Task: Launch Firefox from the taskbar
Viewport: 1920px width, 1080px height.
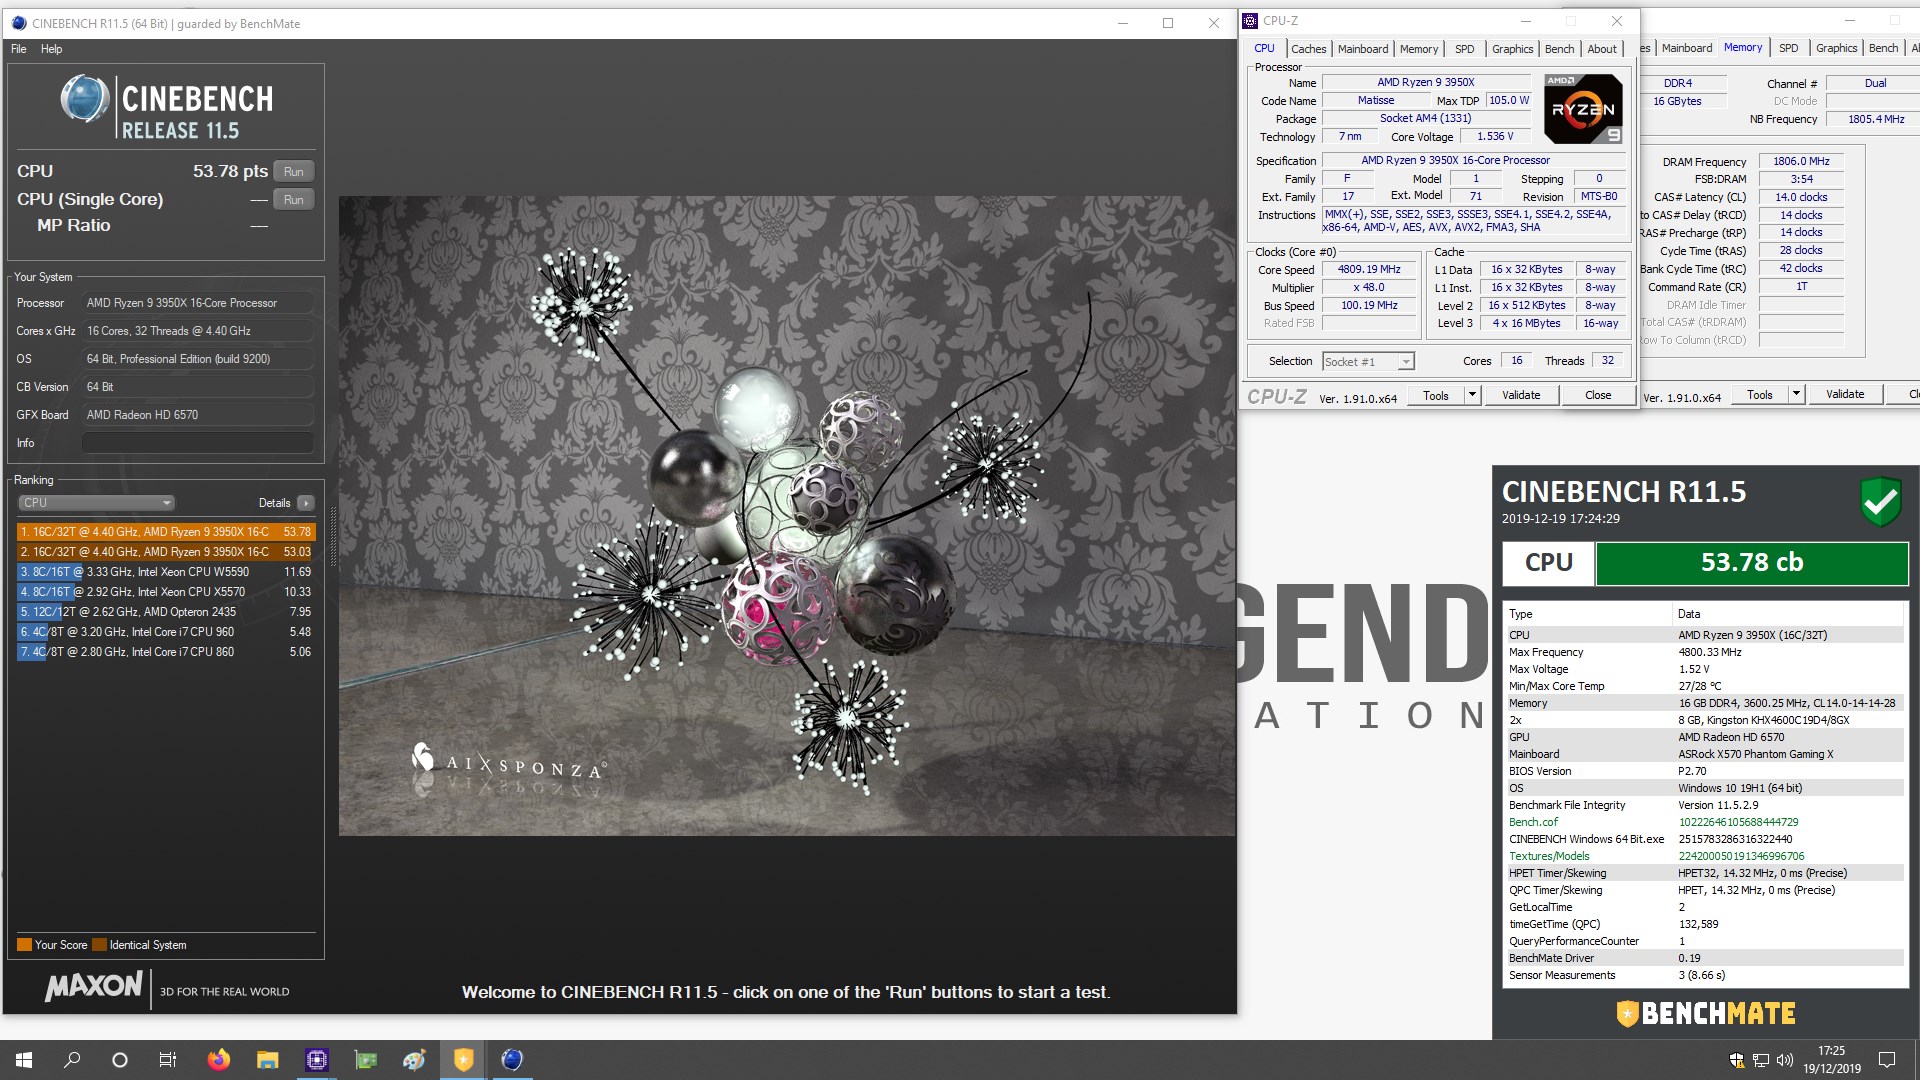Action: [x=218, y=1060]
